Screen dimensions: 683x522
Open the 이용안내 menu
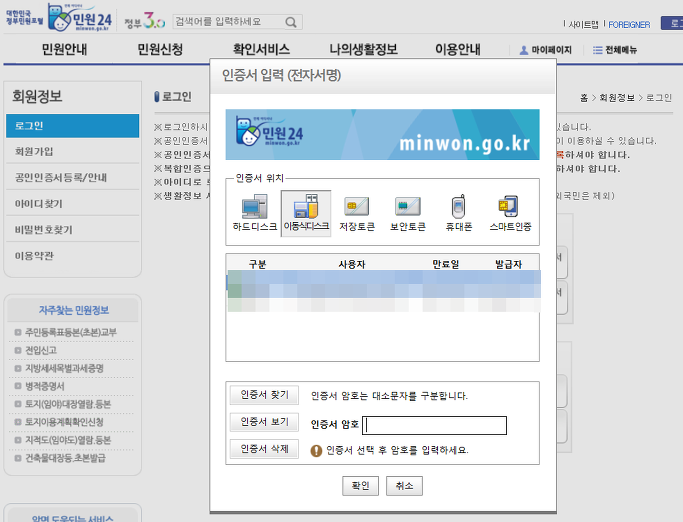coord(458,49)
